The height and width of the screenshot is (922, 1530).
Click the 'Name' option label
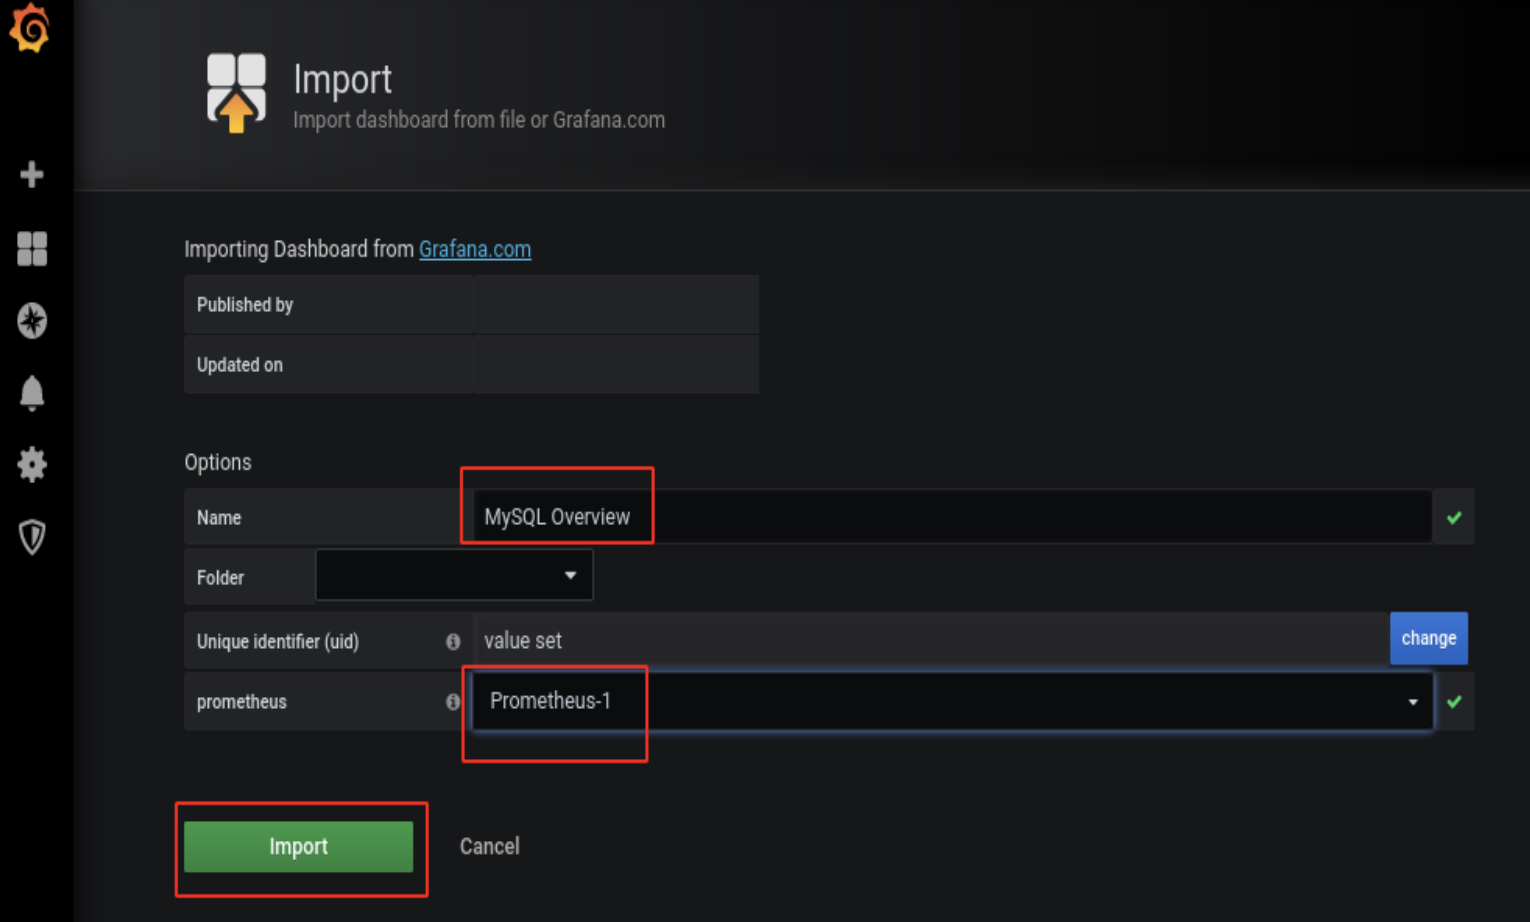click(219, 518)
